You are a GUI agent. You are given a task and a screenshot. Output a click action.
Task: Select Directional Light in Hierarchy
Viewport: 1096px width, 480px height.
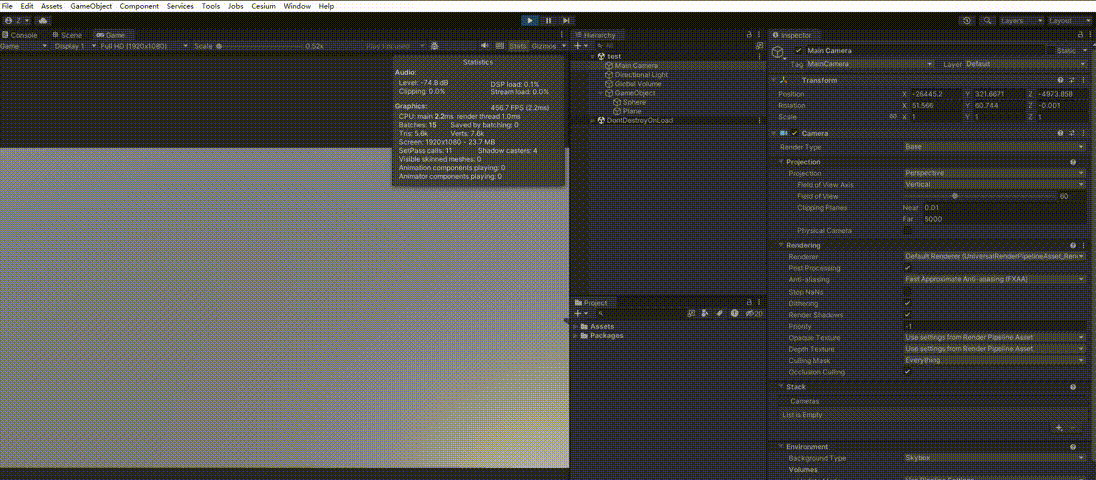pyautogui.click(x=641, y=74)
